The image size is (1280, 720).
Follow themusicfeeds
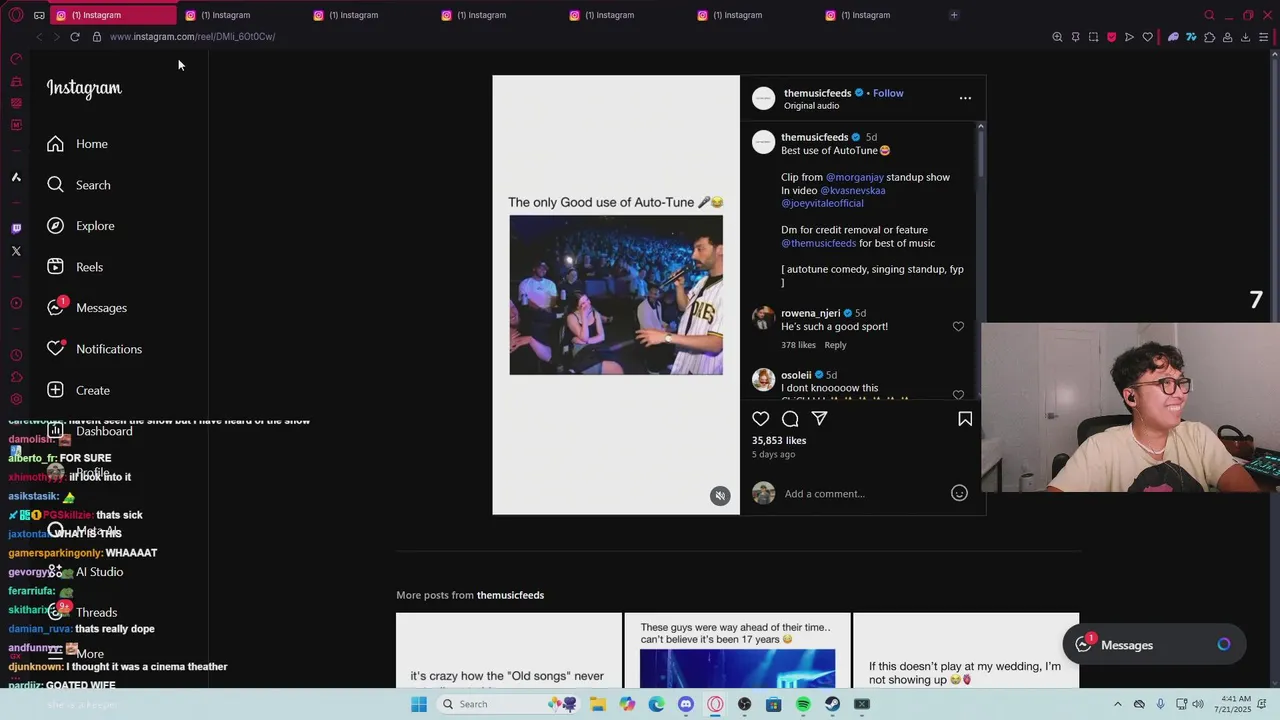[888, 93]
